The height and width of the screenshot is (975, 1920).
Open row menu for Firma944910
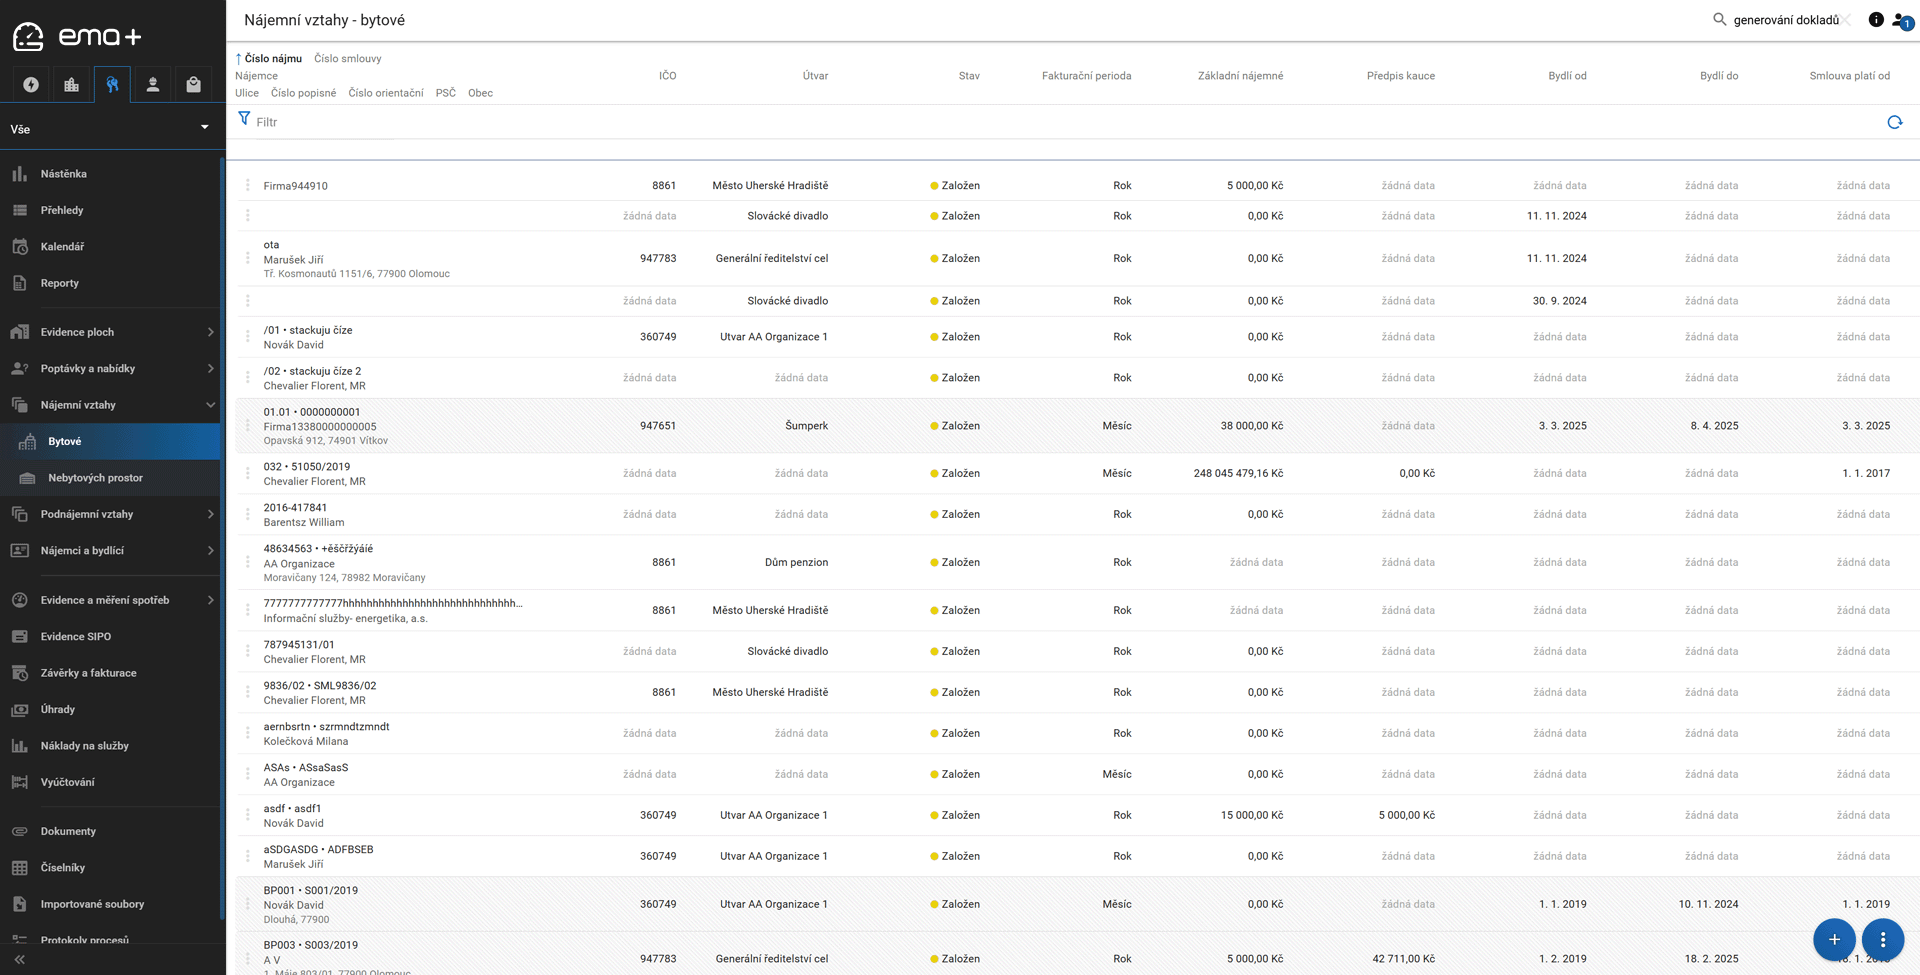tap(248, 186)
